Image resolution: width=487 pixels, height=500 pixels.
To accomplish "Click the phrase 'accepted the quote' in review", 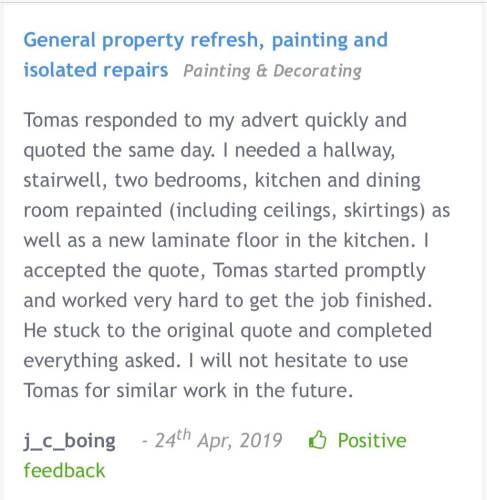I will pos(111,270).
